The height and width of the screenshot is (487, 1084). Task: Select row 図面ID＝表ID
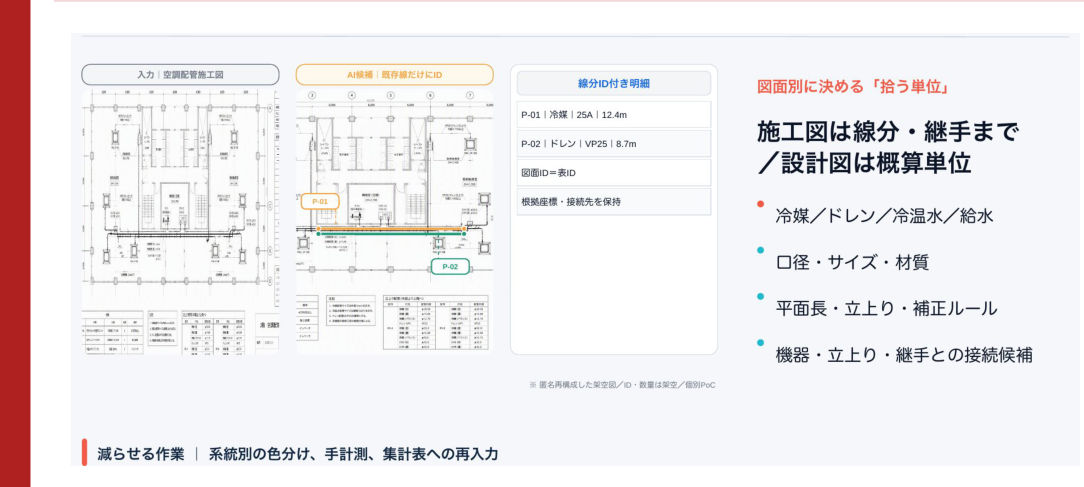click(x=614, y=173)
